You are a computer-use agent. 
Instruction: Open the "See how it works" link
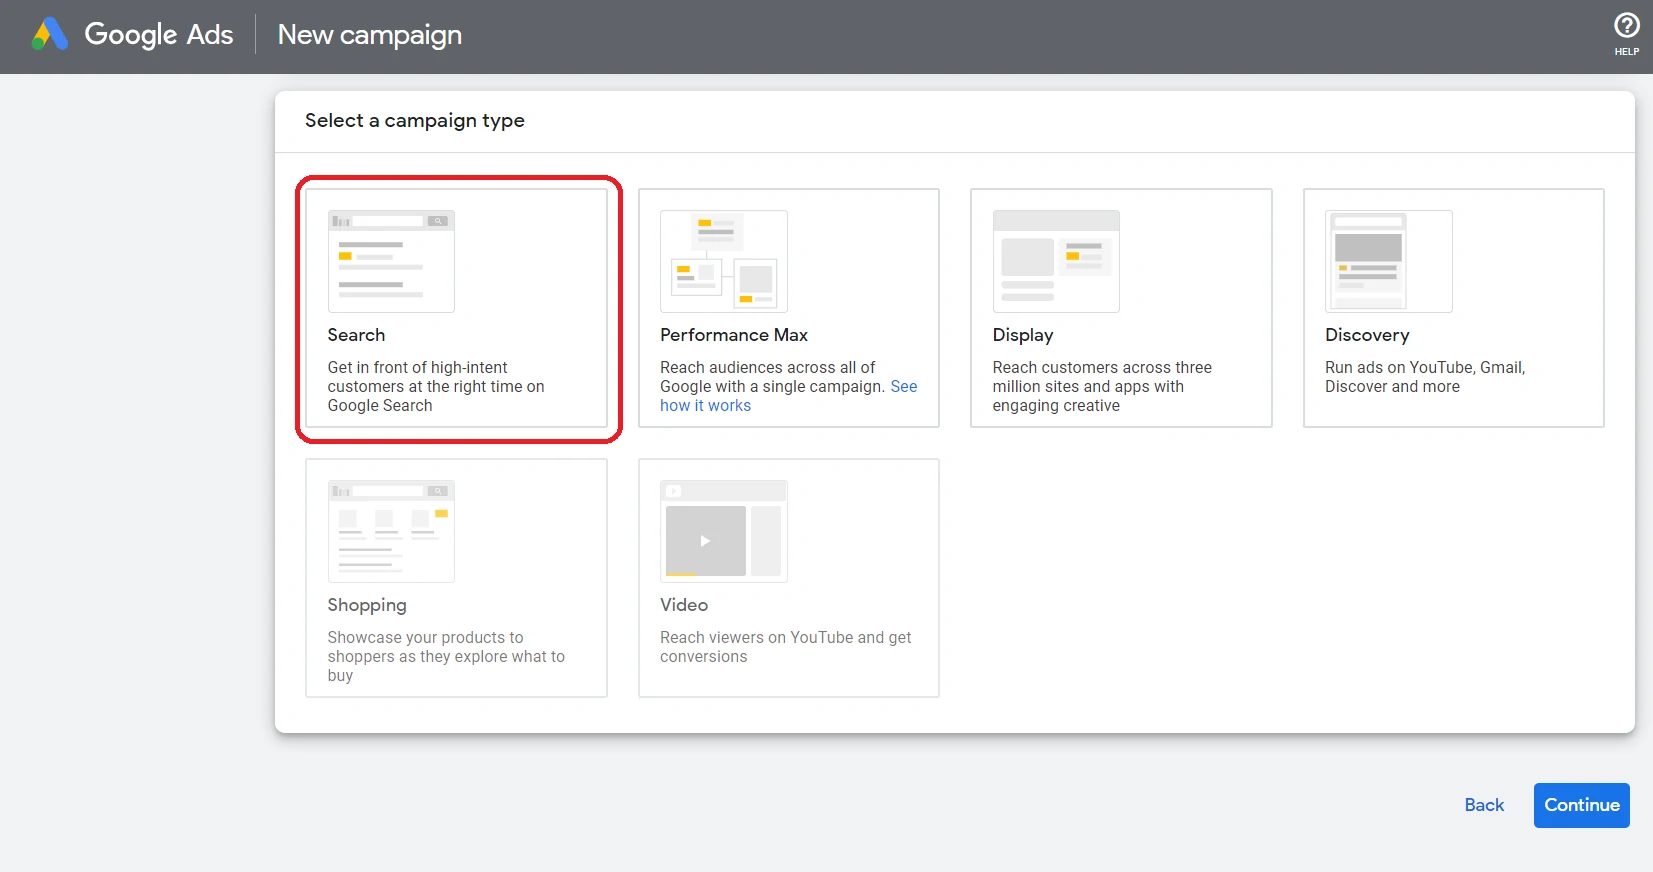(x=705, y=406)
